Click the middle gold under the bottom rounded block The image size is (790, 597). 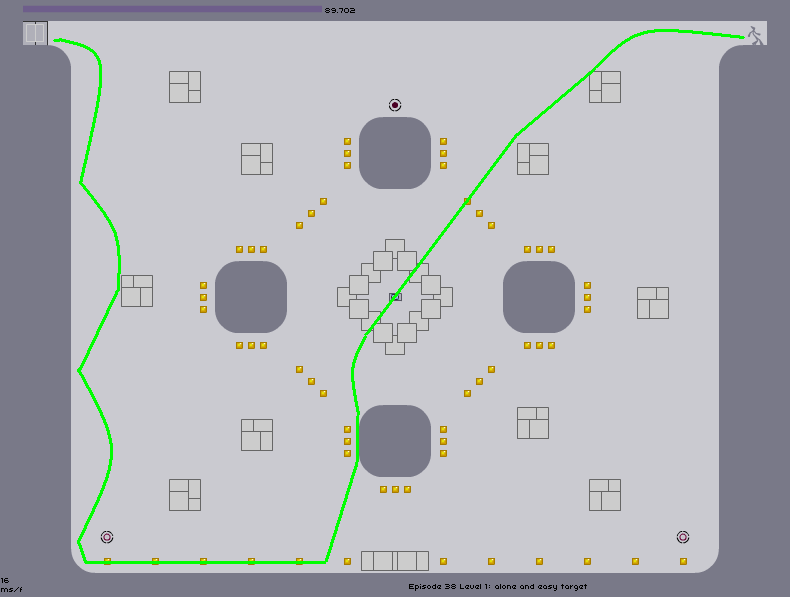coord(396,489)
